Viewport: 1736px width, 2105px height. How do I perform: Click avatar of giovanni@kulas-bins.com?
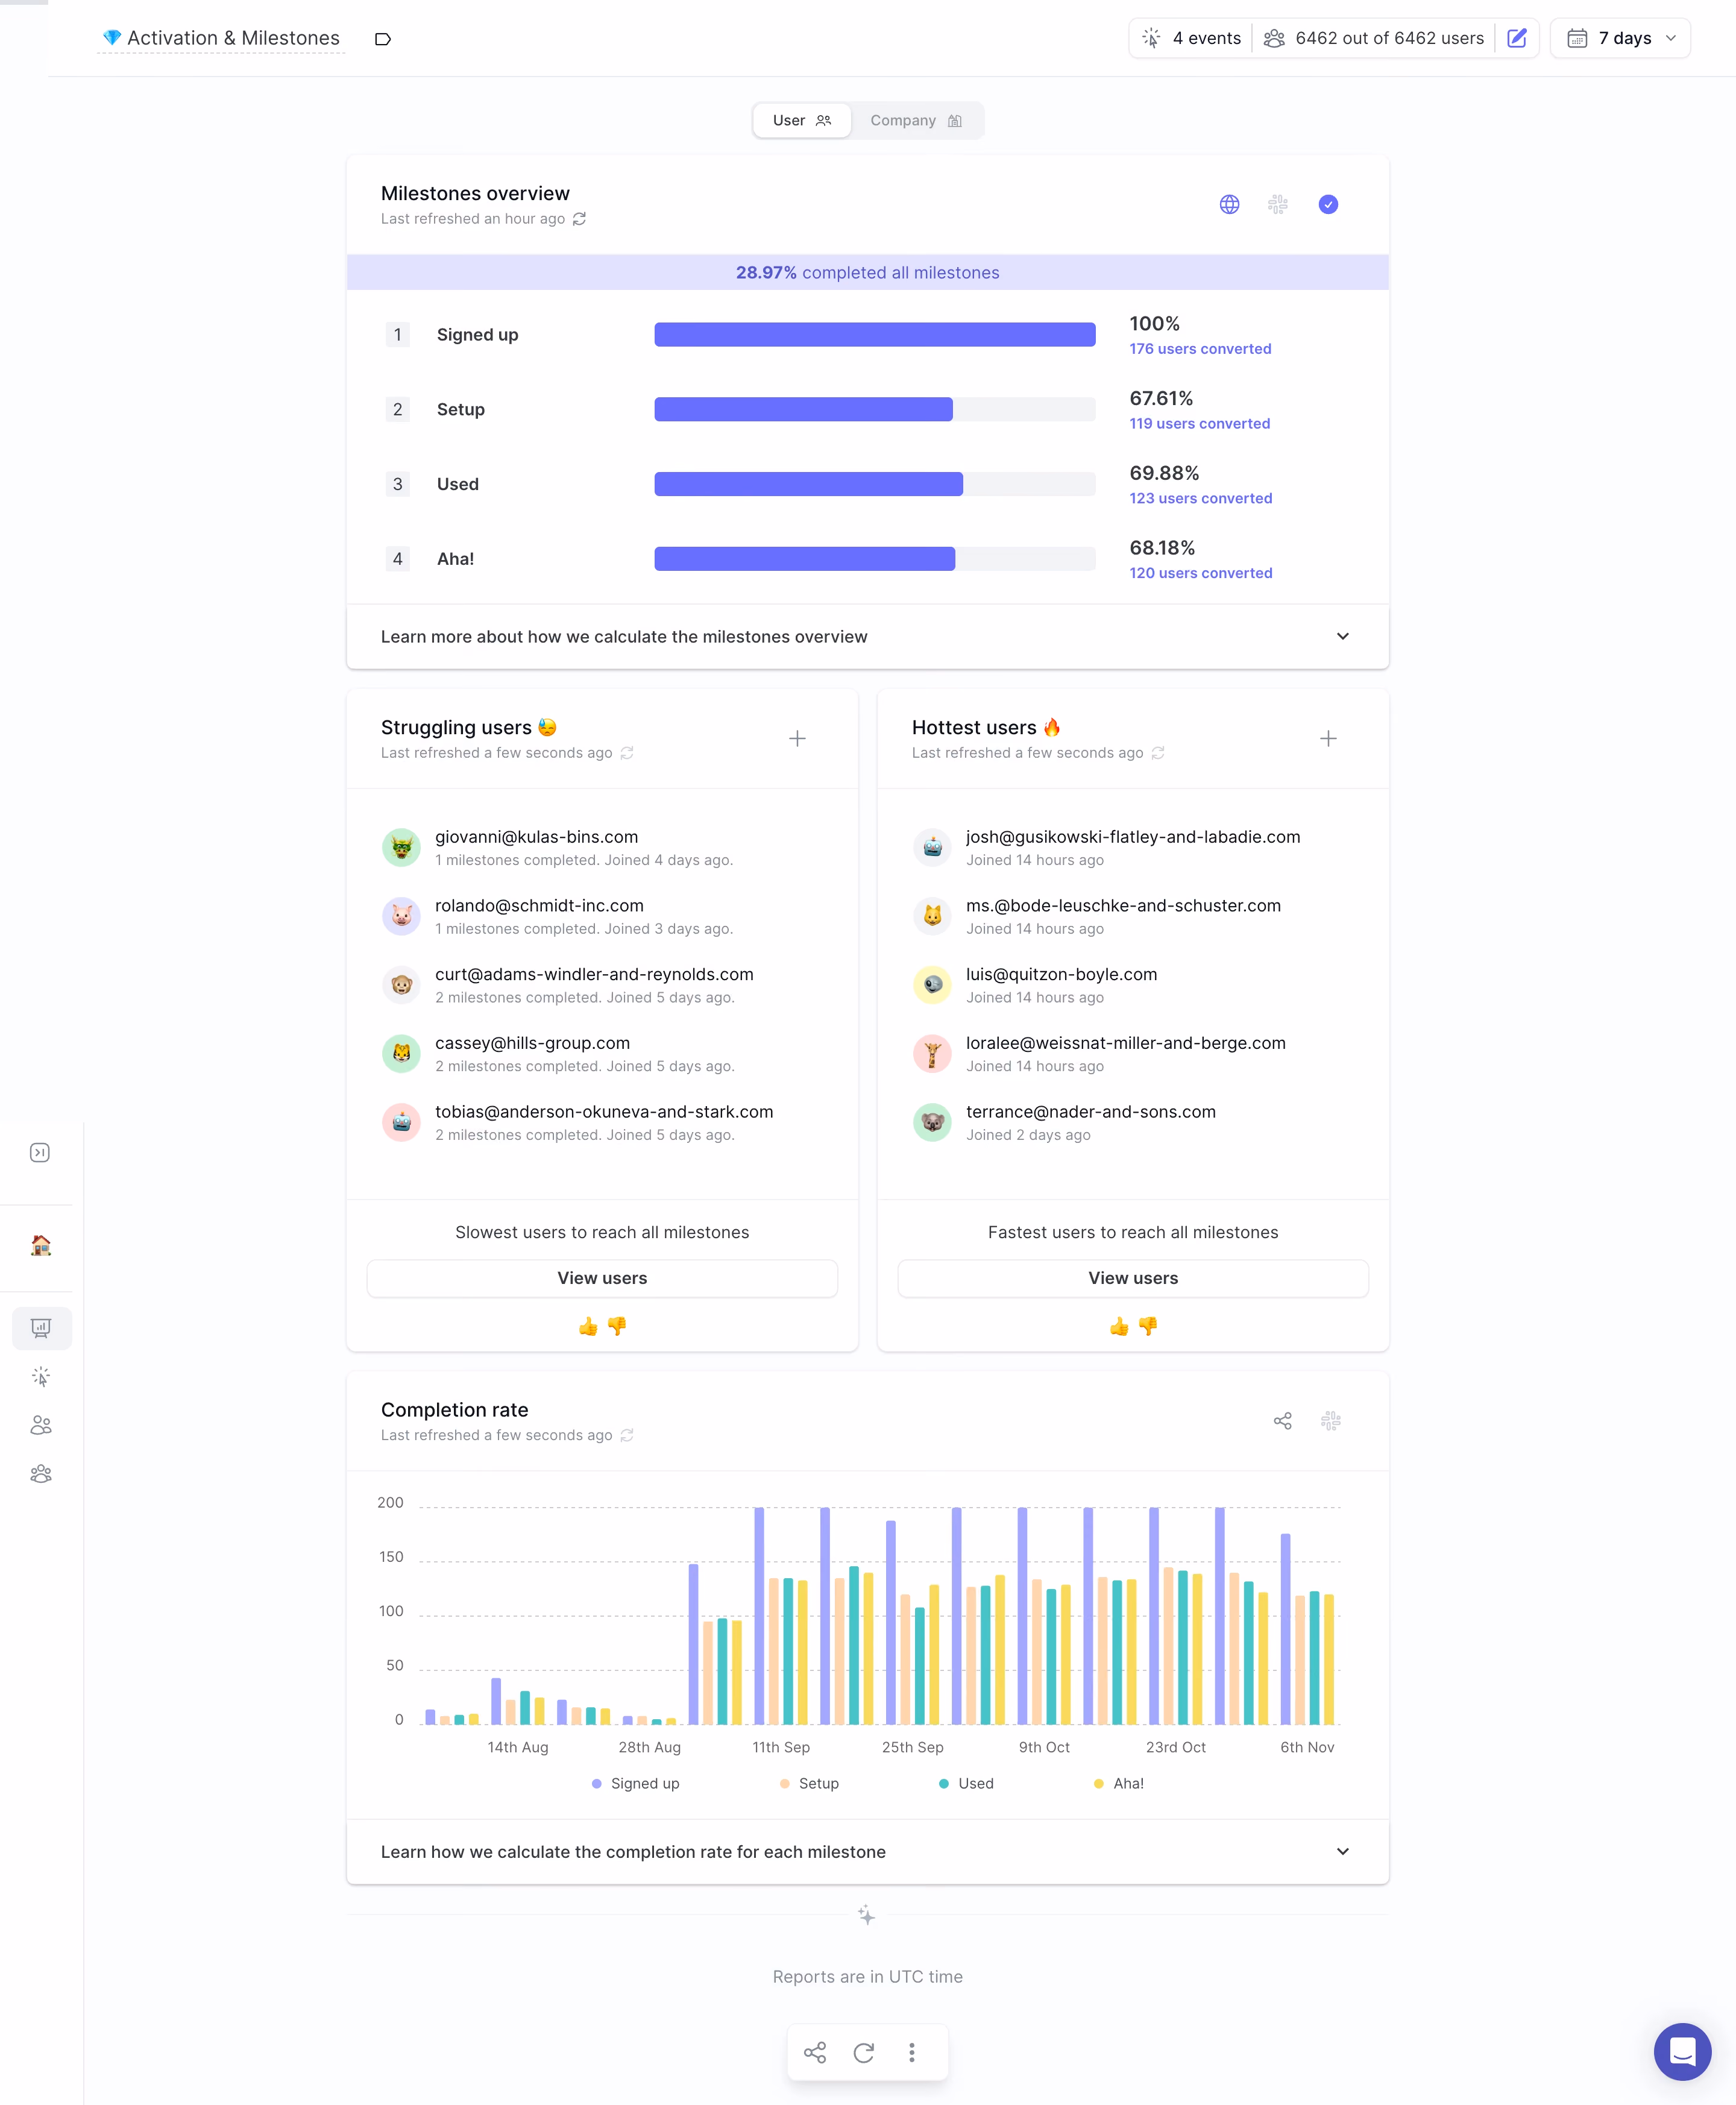(401, 848)
